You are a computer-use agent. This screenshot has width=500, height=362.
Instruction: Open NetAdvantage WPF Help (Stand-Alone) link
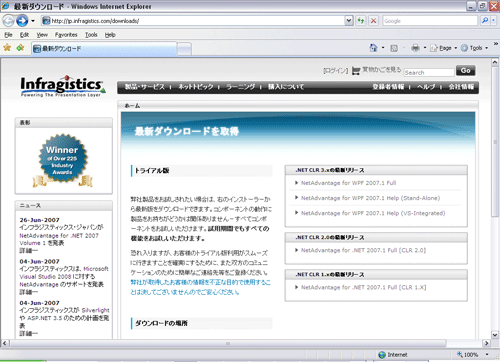[370, 198]
